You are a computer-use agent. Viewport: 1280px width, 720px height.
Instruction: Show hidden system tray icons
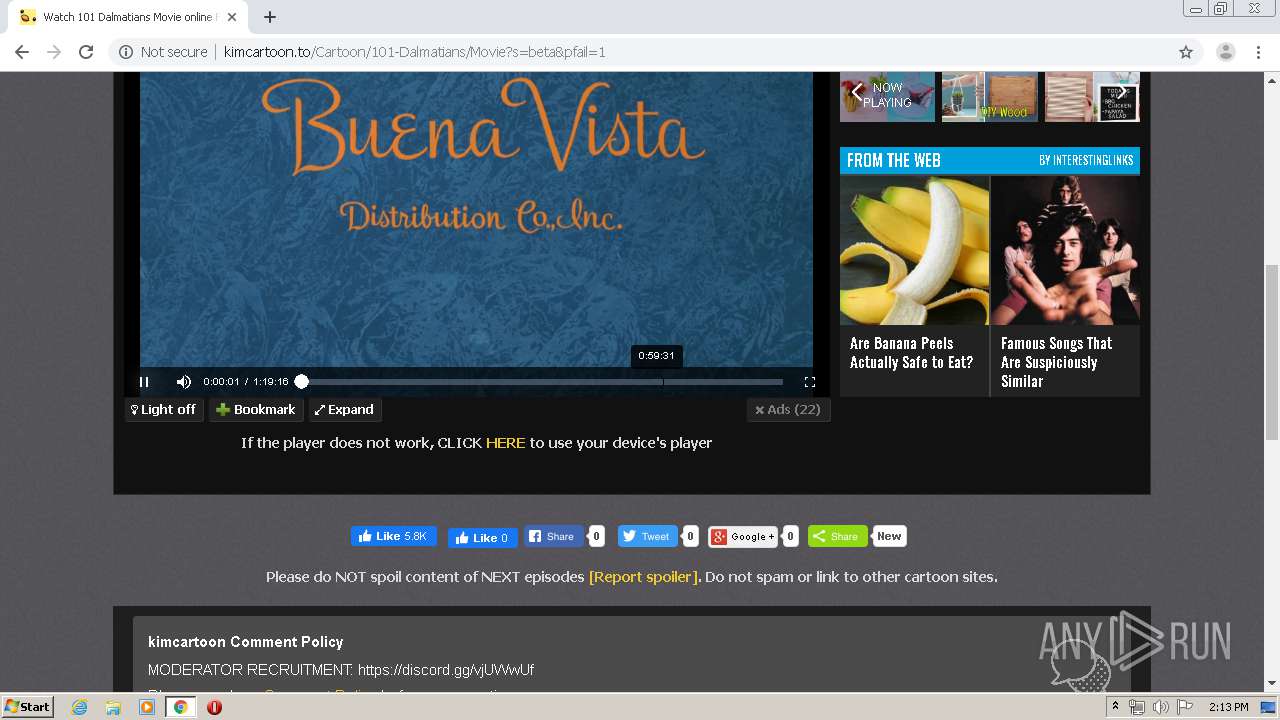coord(1115,707)
